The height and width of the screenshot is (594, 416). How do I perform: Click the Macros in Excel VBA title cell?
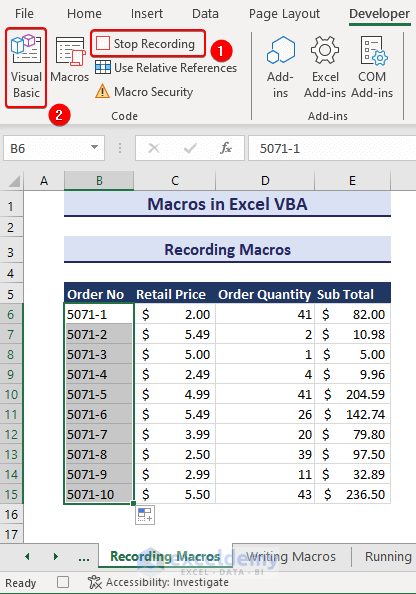(227, 204)
